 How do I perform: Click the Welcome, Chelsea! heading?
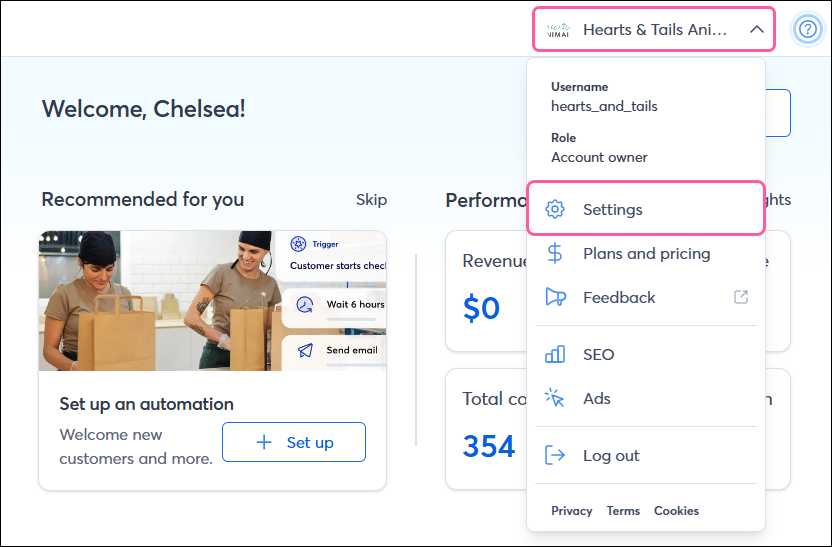point(144,109)
